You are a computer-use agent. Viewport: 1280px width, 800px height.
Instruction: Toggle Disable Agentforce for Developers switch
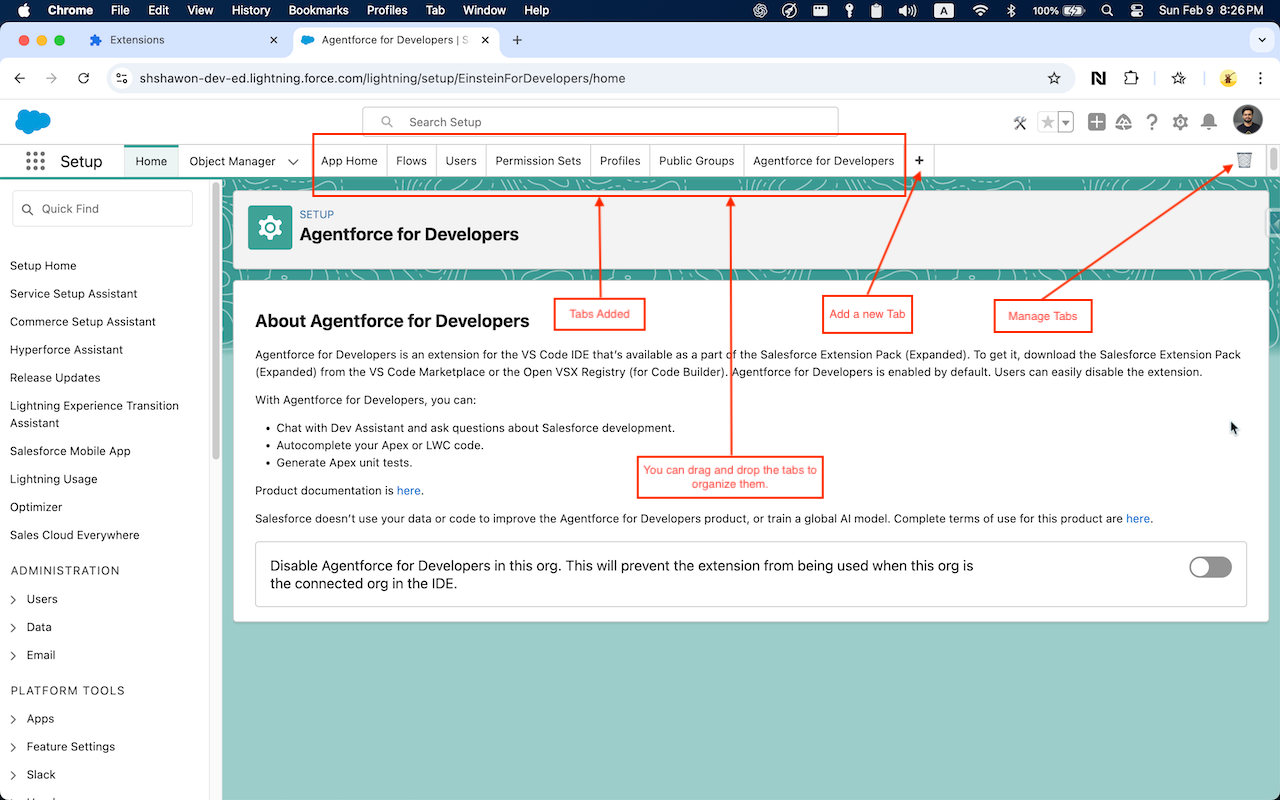click(x=1210, y=567)
